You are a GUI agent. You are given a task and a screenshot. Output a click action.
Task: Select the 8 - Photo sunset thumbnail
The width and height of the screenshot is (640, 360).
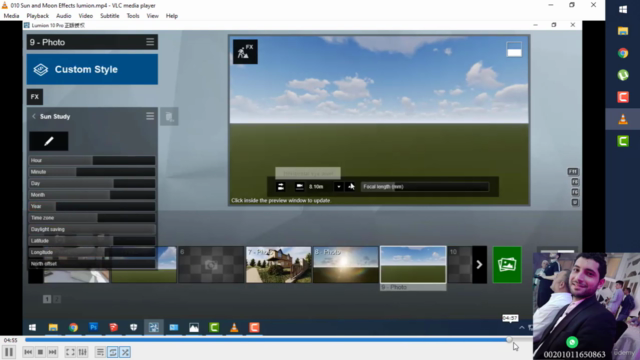pos(346,264)
